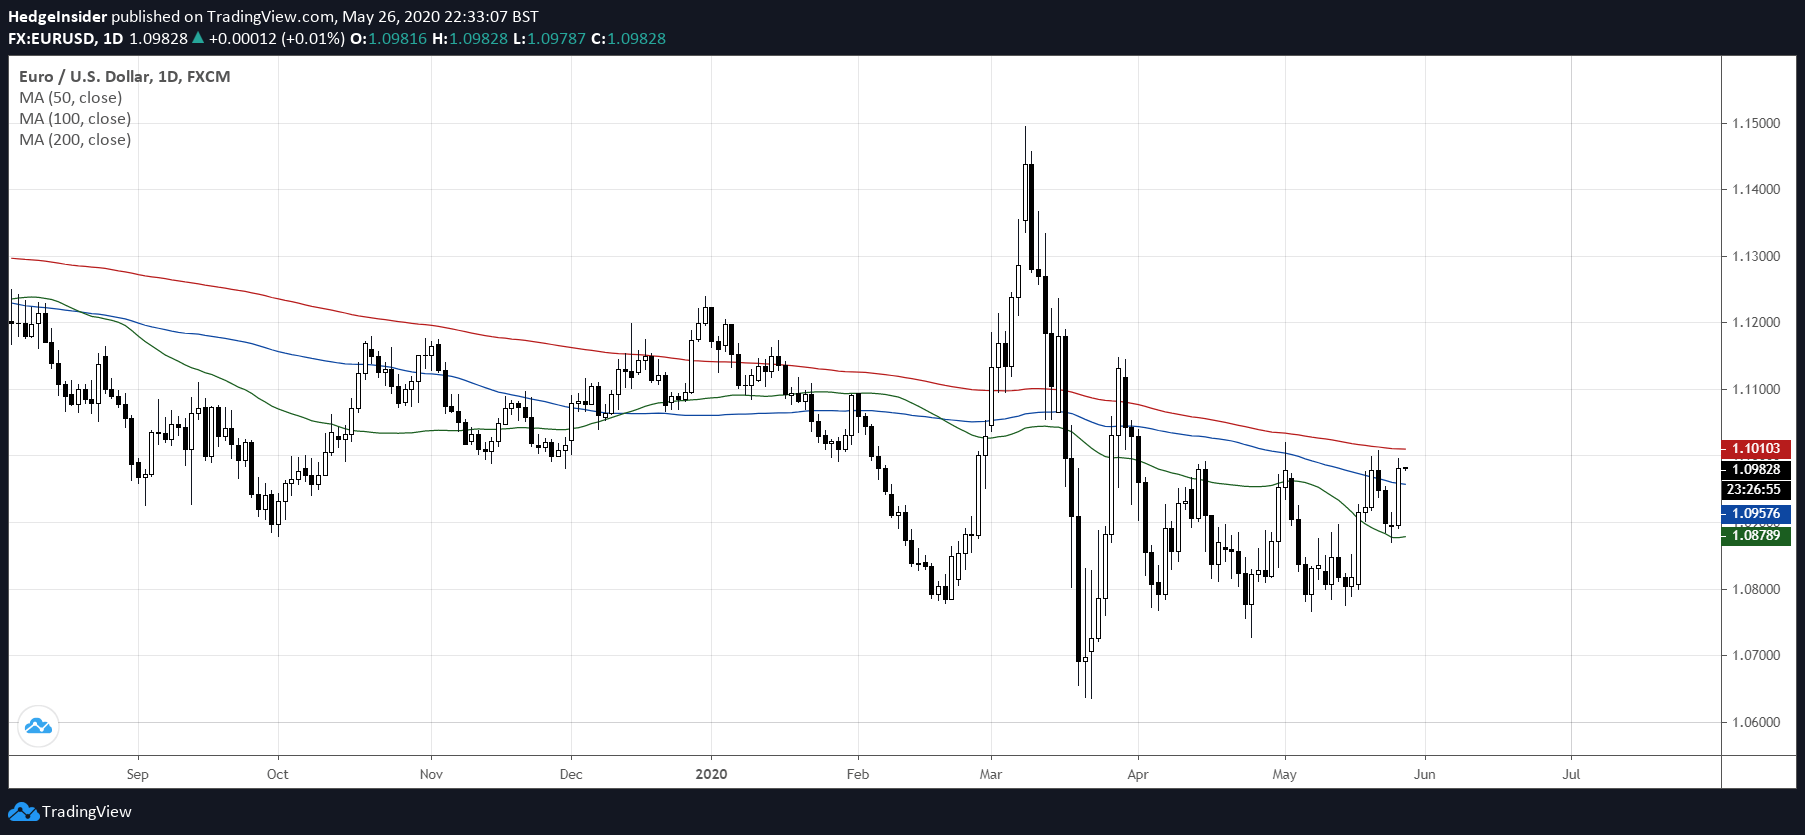Click the blue 1.09576 MA price tag
The image size is (1805, 835).
click(x=1755, y=513)
